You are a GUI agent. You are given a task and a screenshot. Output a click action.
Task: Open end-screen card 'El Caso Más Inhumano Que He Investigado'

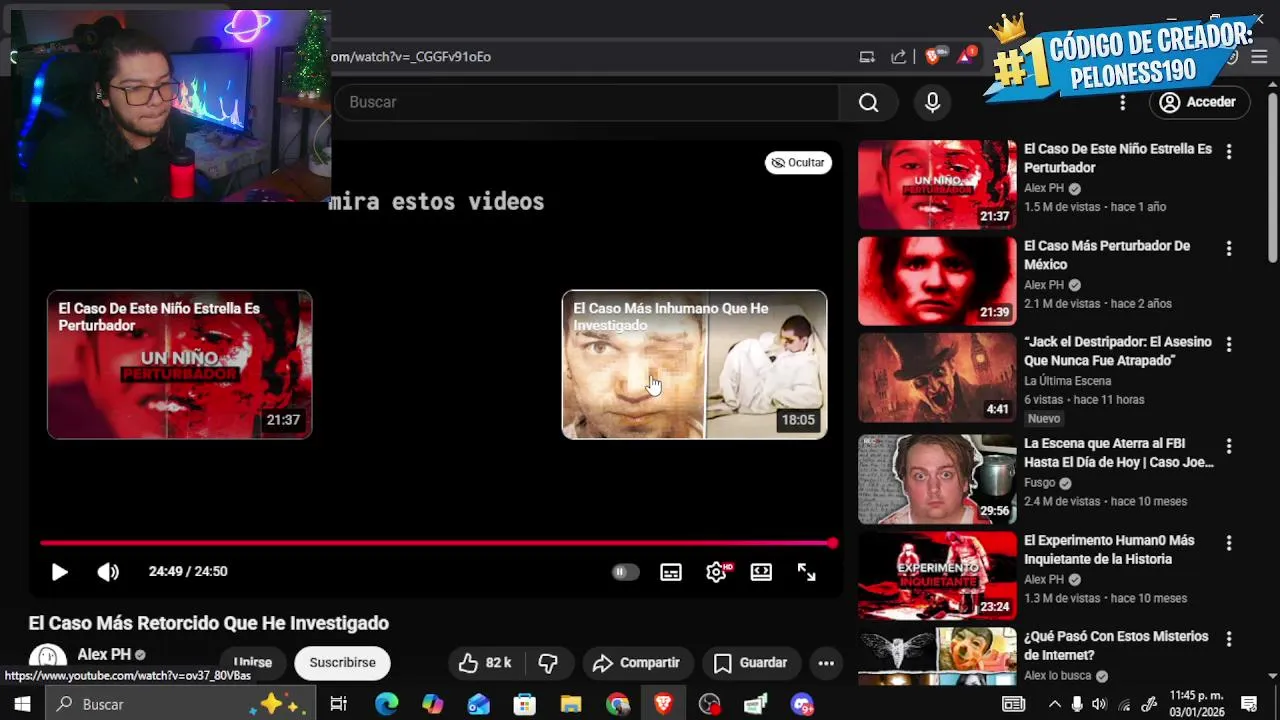coord(694,365)
